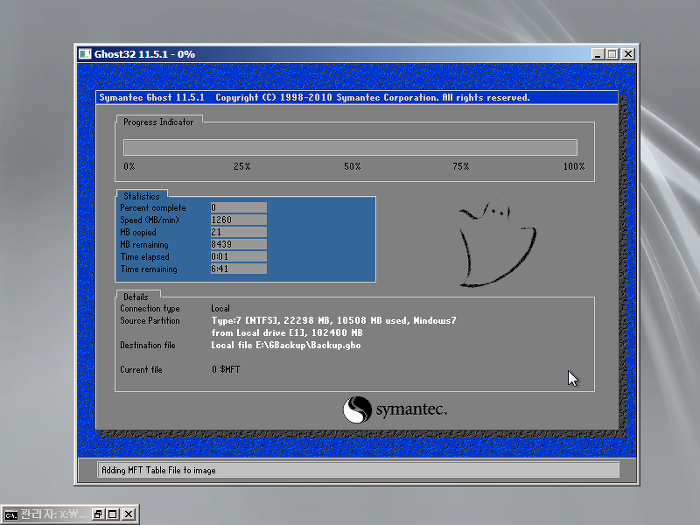Click the "Percent complete" label

(153, 208)
